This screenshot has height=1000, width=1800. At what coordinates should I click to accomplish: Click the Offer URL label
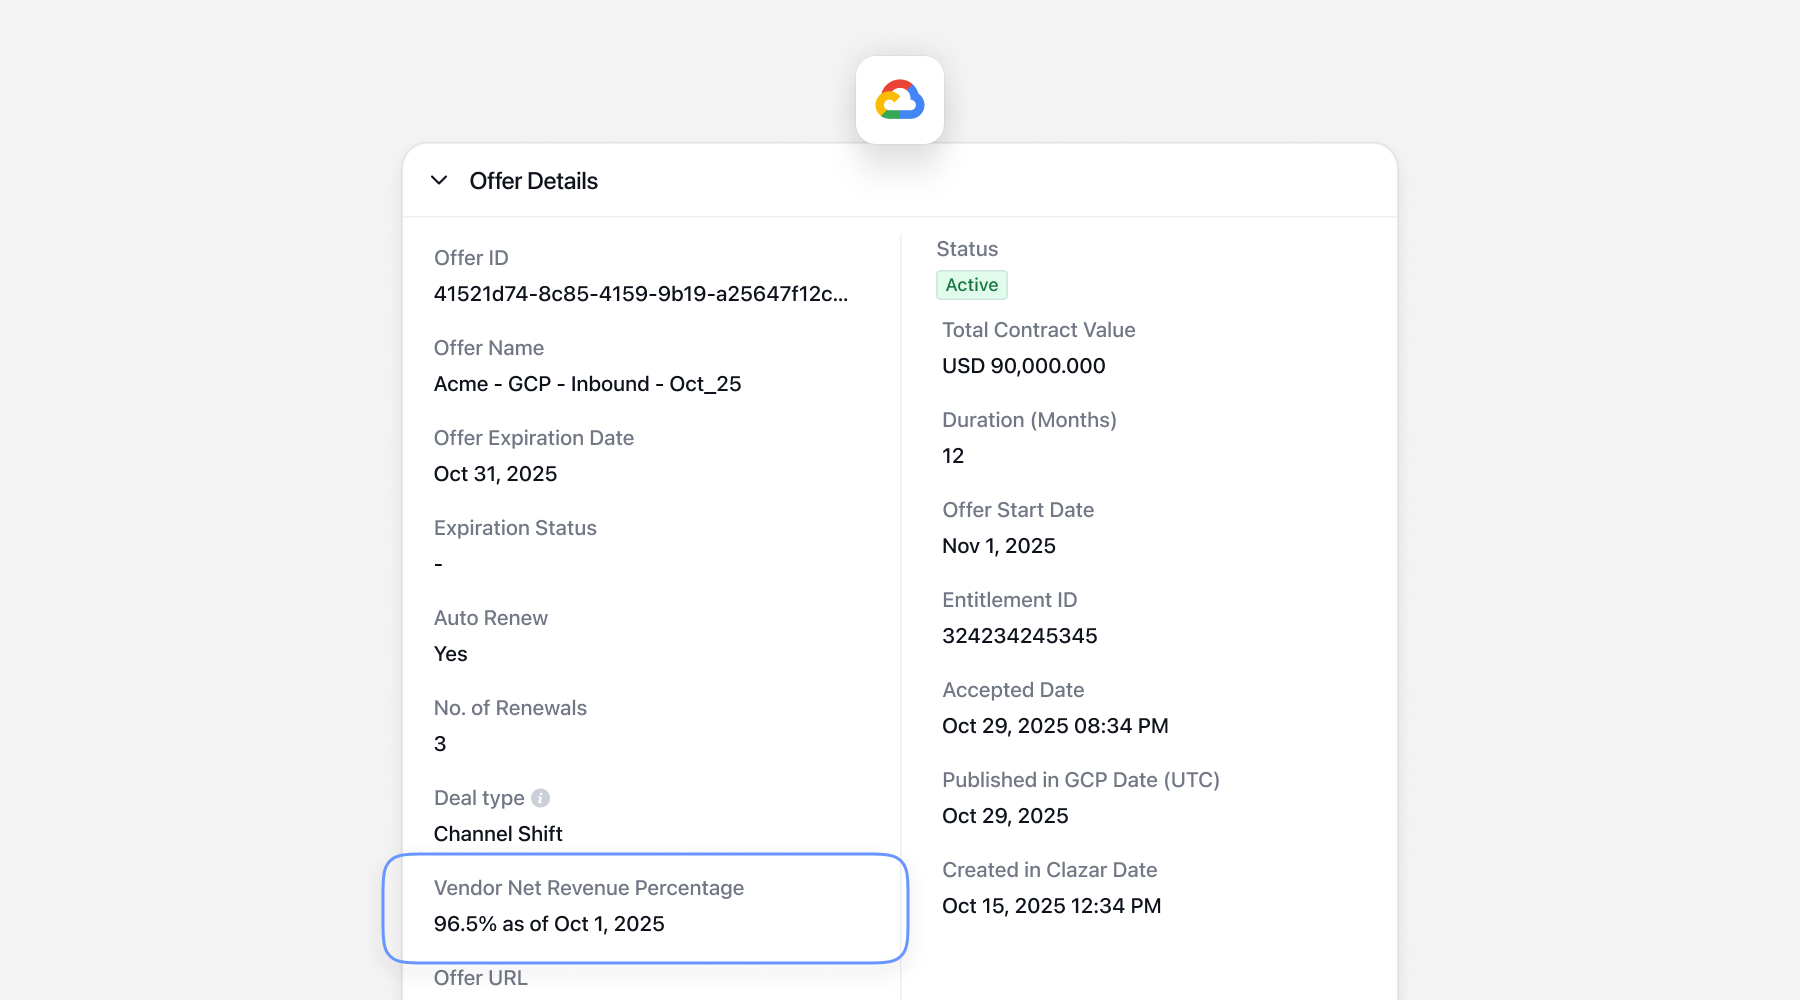point(481,978)
